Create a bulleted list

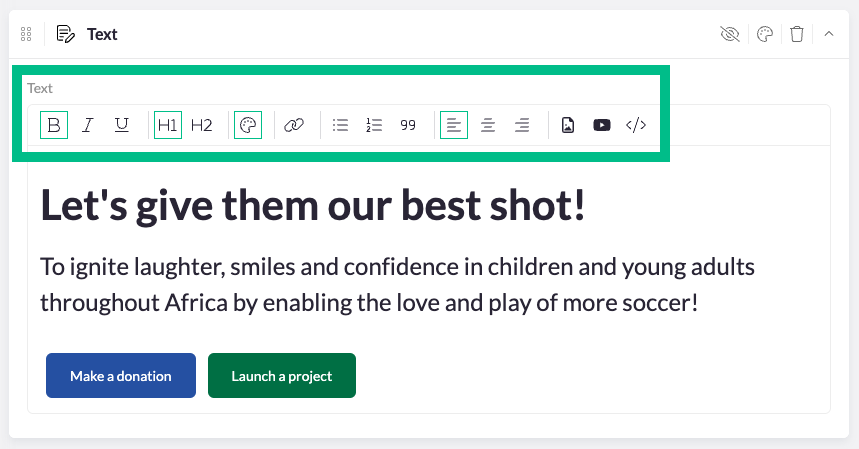pyautogui.click(x=340, y=125)
